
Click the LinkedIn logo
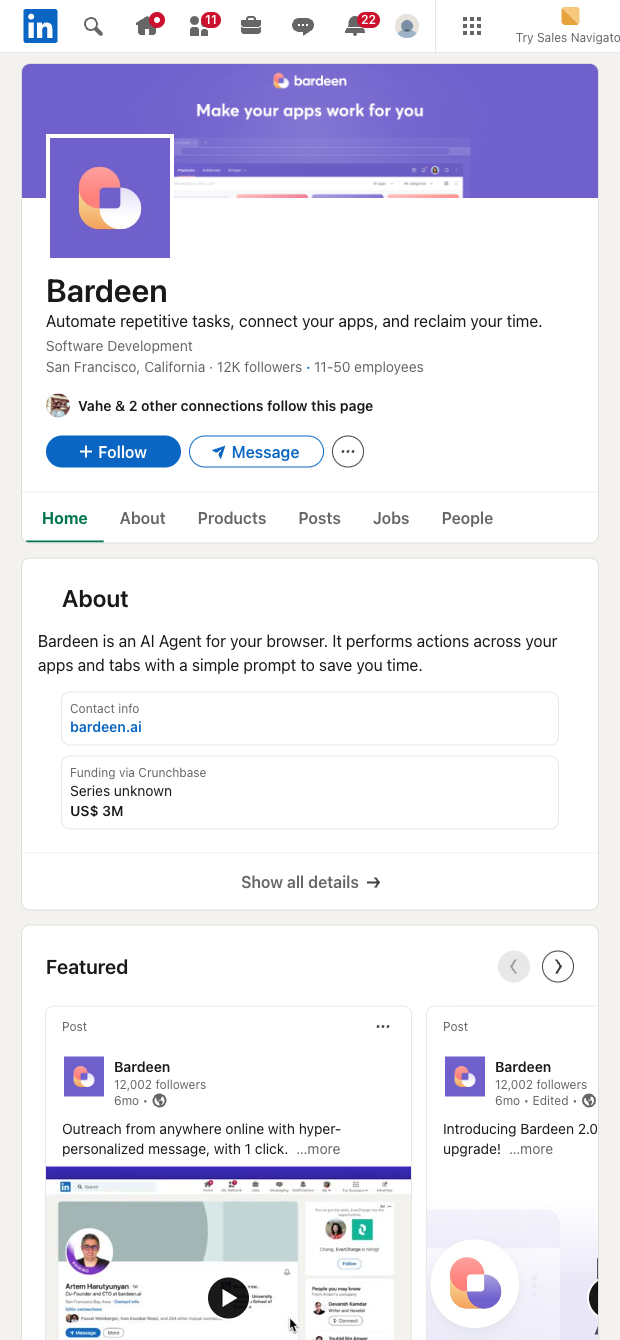(x=40, y=26)
